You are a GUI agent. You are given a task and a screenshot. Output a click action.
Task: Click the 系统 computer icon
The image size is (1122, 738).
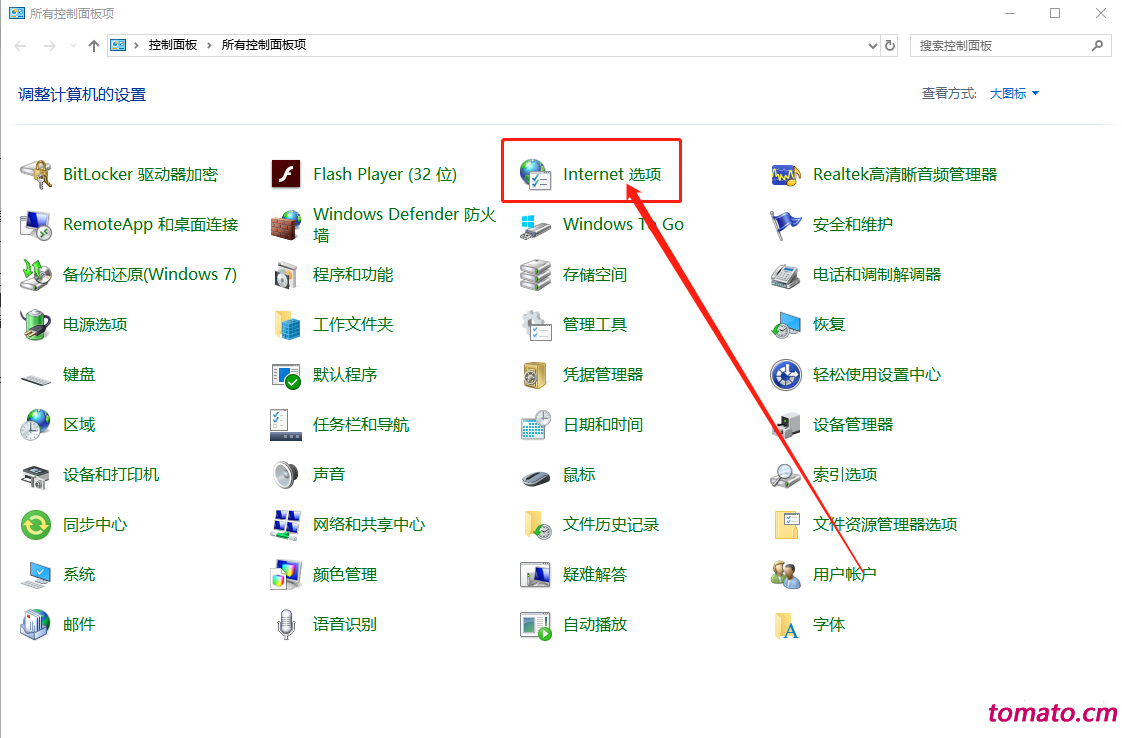(x=36, y=575)
